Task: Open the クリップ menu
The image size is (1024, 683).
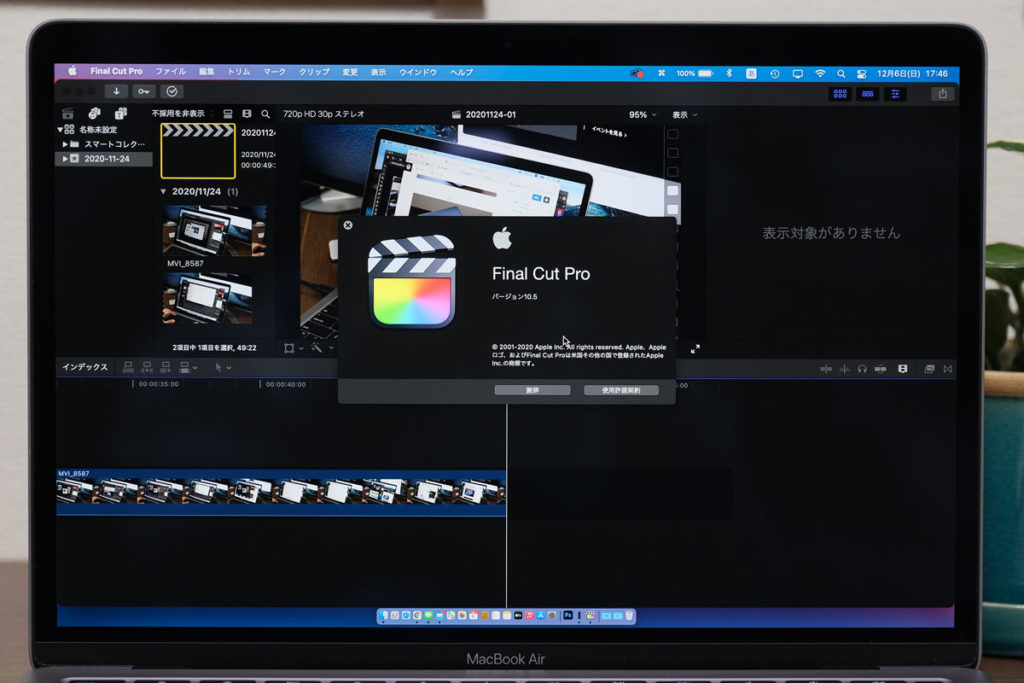Action: click(x=314, y=72)
